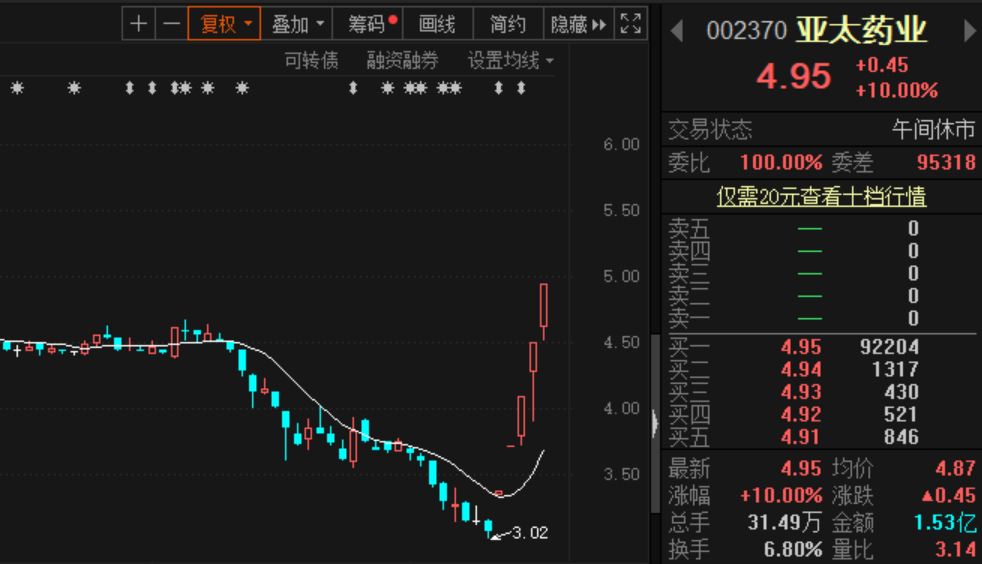
Task: Open the 画线 drawing tools
Action: tap(437, 24)
